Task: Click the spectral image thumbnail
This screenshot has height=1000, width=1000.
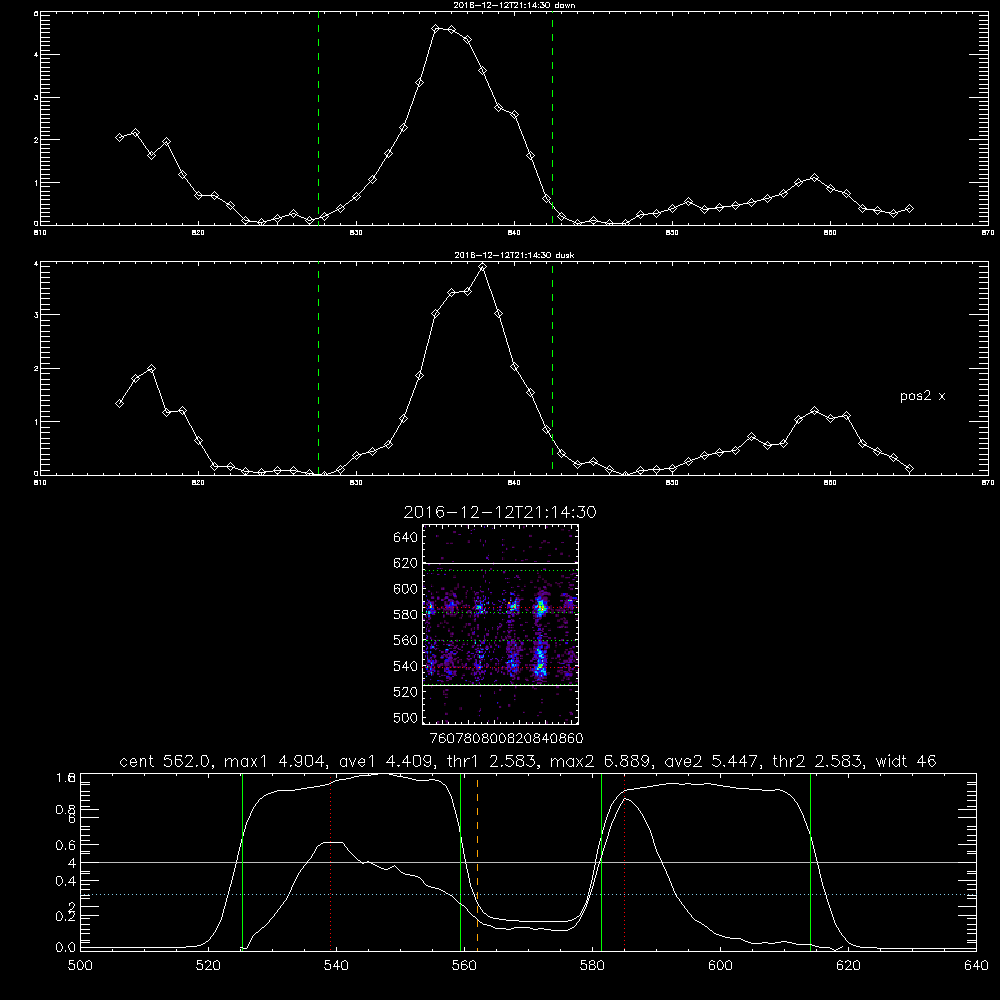Action: tap(501, 624)
